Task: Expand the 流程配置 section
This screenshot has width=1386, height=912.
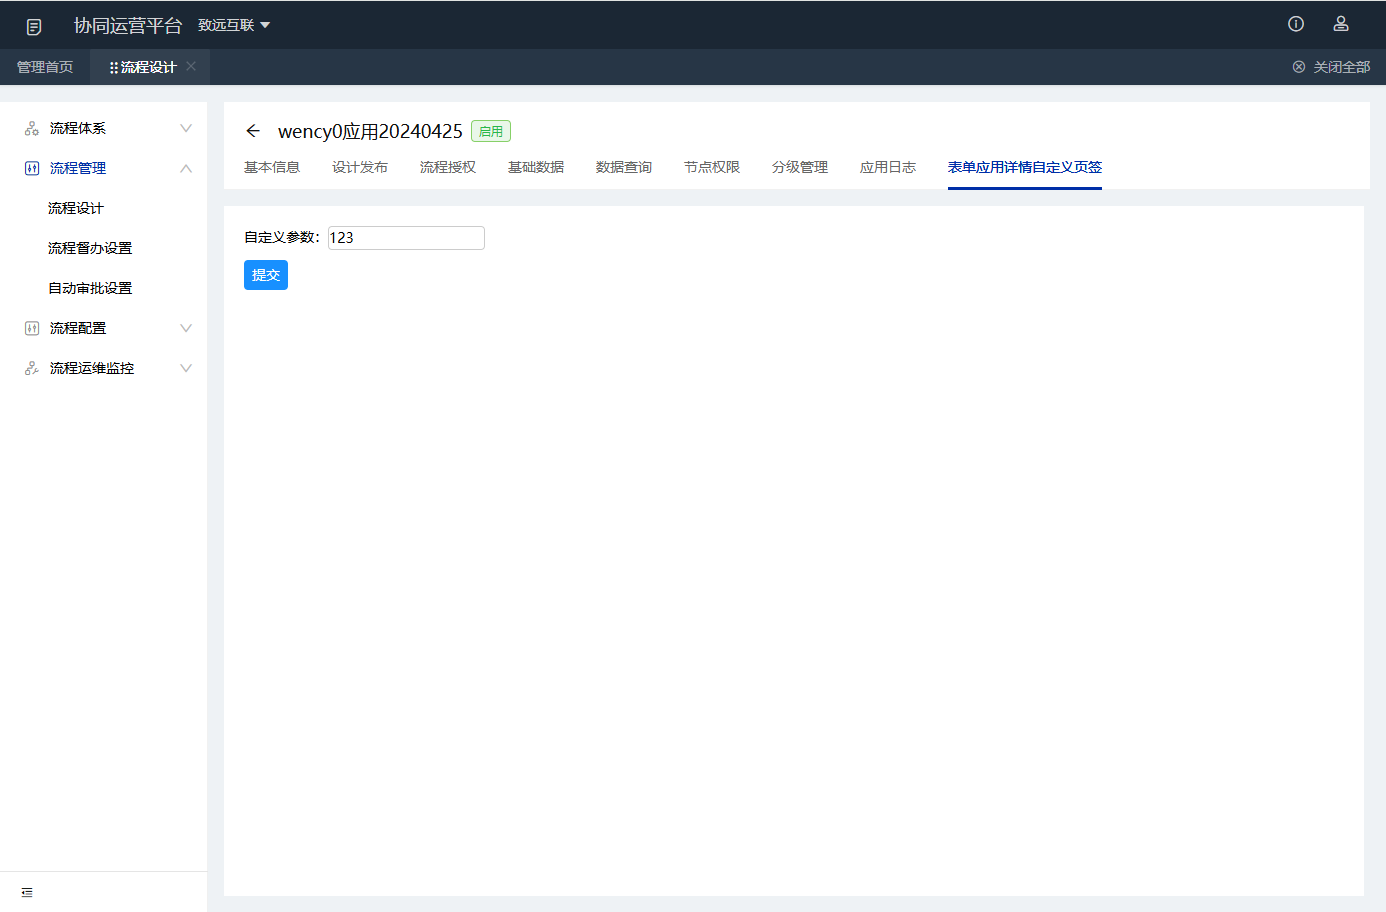Action: pyautogui.click(x=185, y=327)
